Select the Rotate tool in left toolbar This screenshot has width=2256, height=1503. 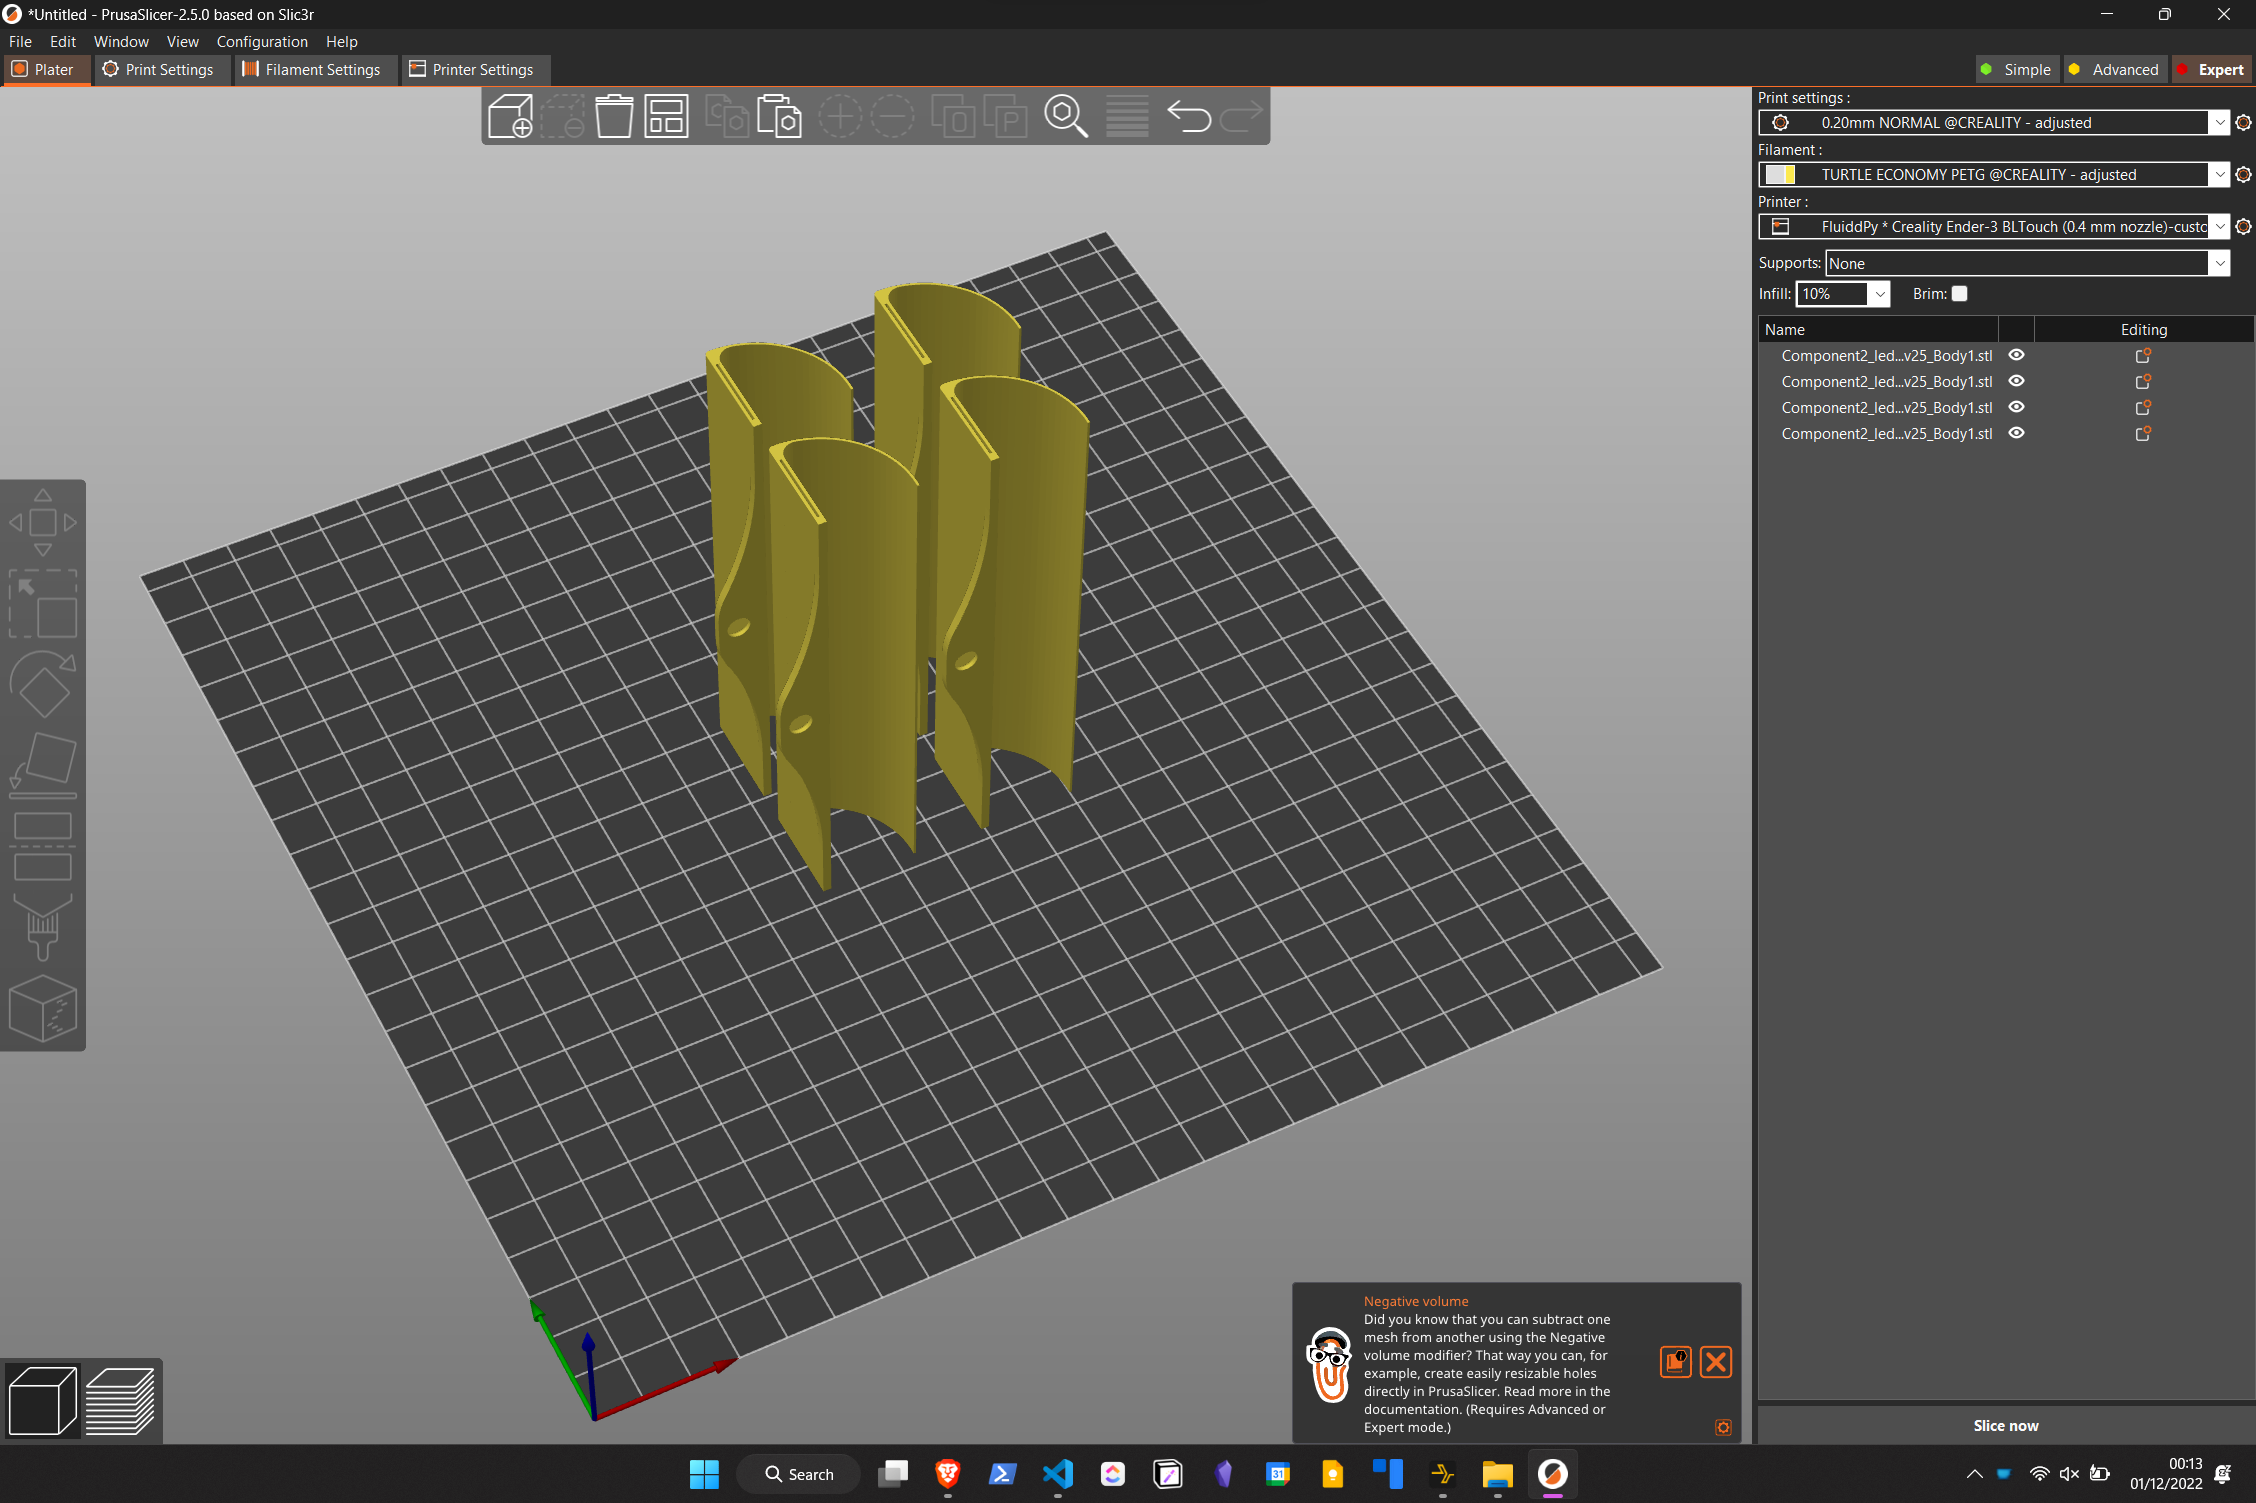pyautogui.click(x=42, y=685)
